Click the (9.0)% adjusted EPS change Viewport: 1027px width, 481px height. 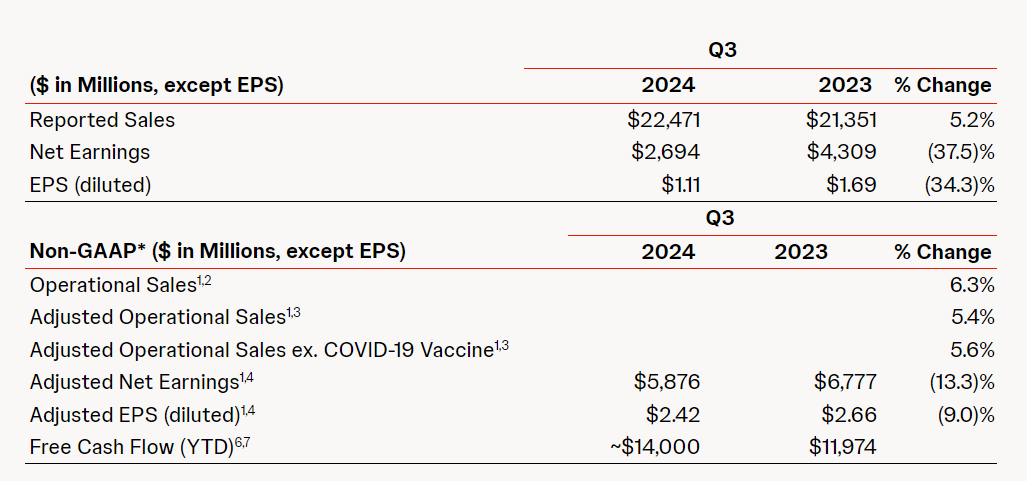pyautogui.click(x=963, y=415)
